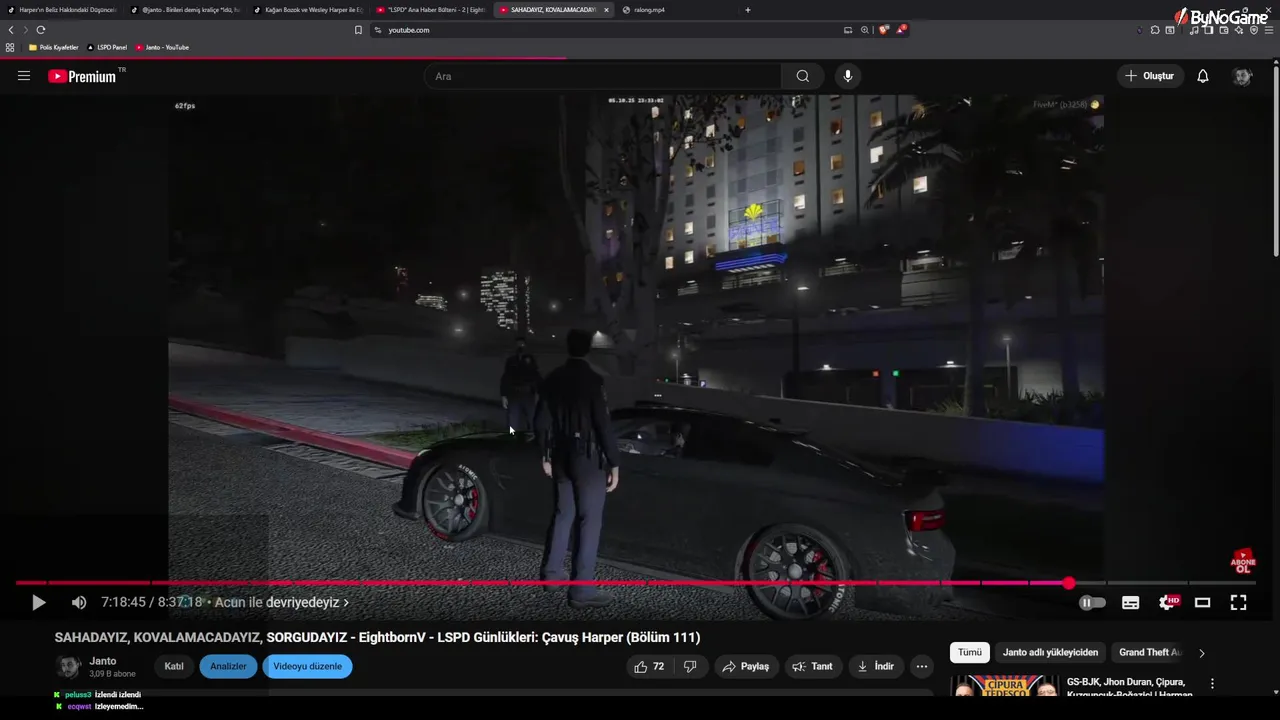The height and width of the screenshot is (720, 1280).
Task: Open the Janto channel name link
Action: pos(103,661)
